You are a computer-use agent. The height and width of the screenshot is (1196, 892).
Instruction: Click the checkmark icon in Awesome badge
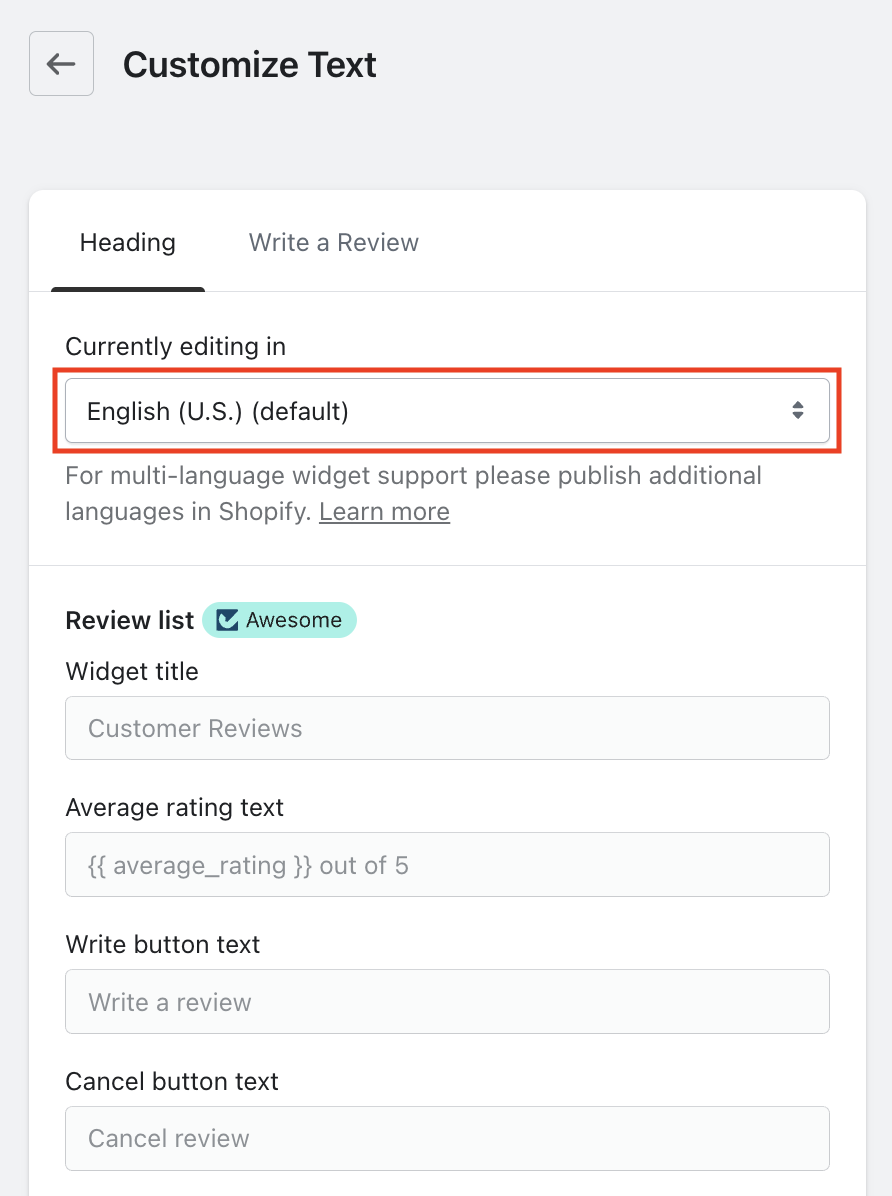click(x=228, y=620)
